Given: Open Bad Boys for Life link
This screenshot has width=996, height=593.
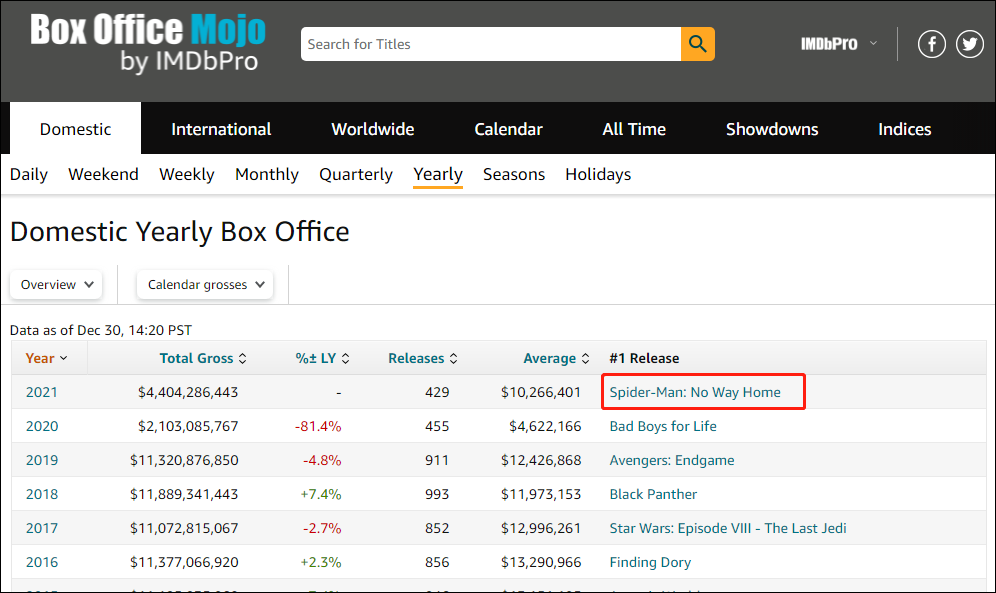Looking at the screenshot, I should coord(663,426).
